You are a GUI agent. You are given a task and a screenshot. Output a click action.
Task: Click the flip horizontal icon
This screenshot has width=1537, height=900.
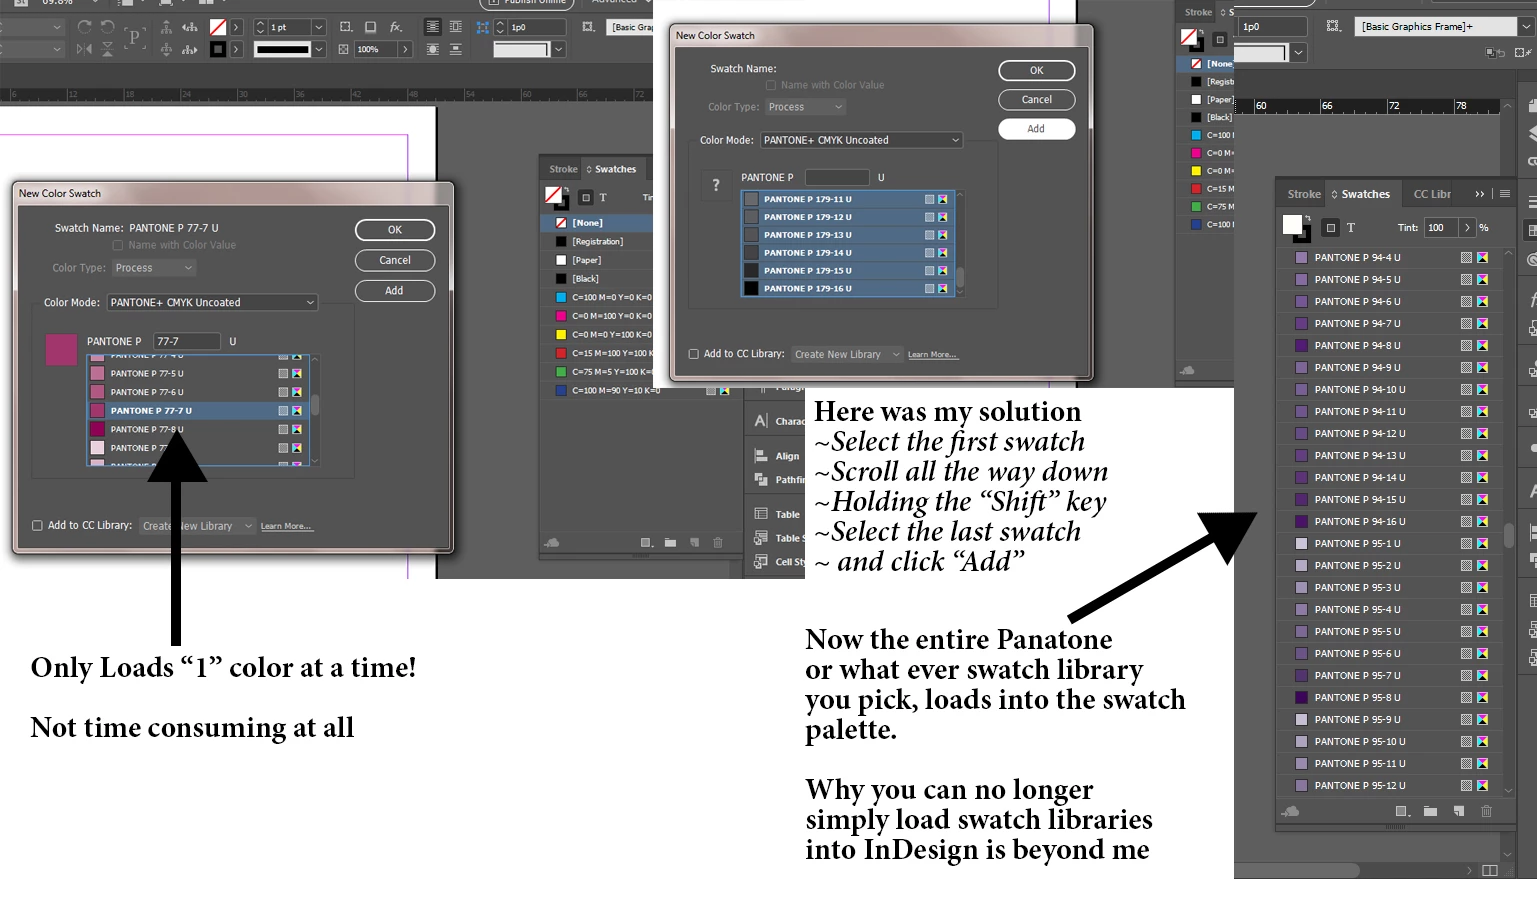pyautogui.click(x=84, y=49)
